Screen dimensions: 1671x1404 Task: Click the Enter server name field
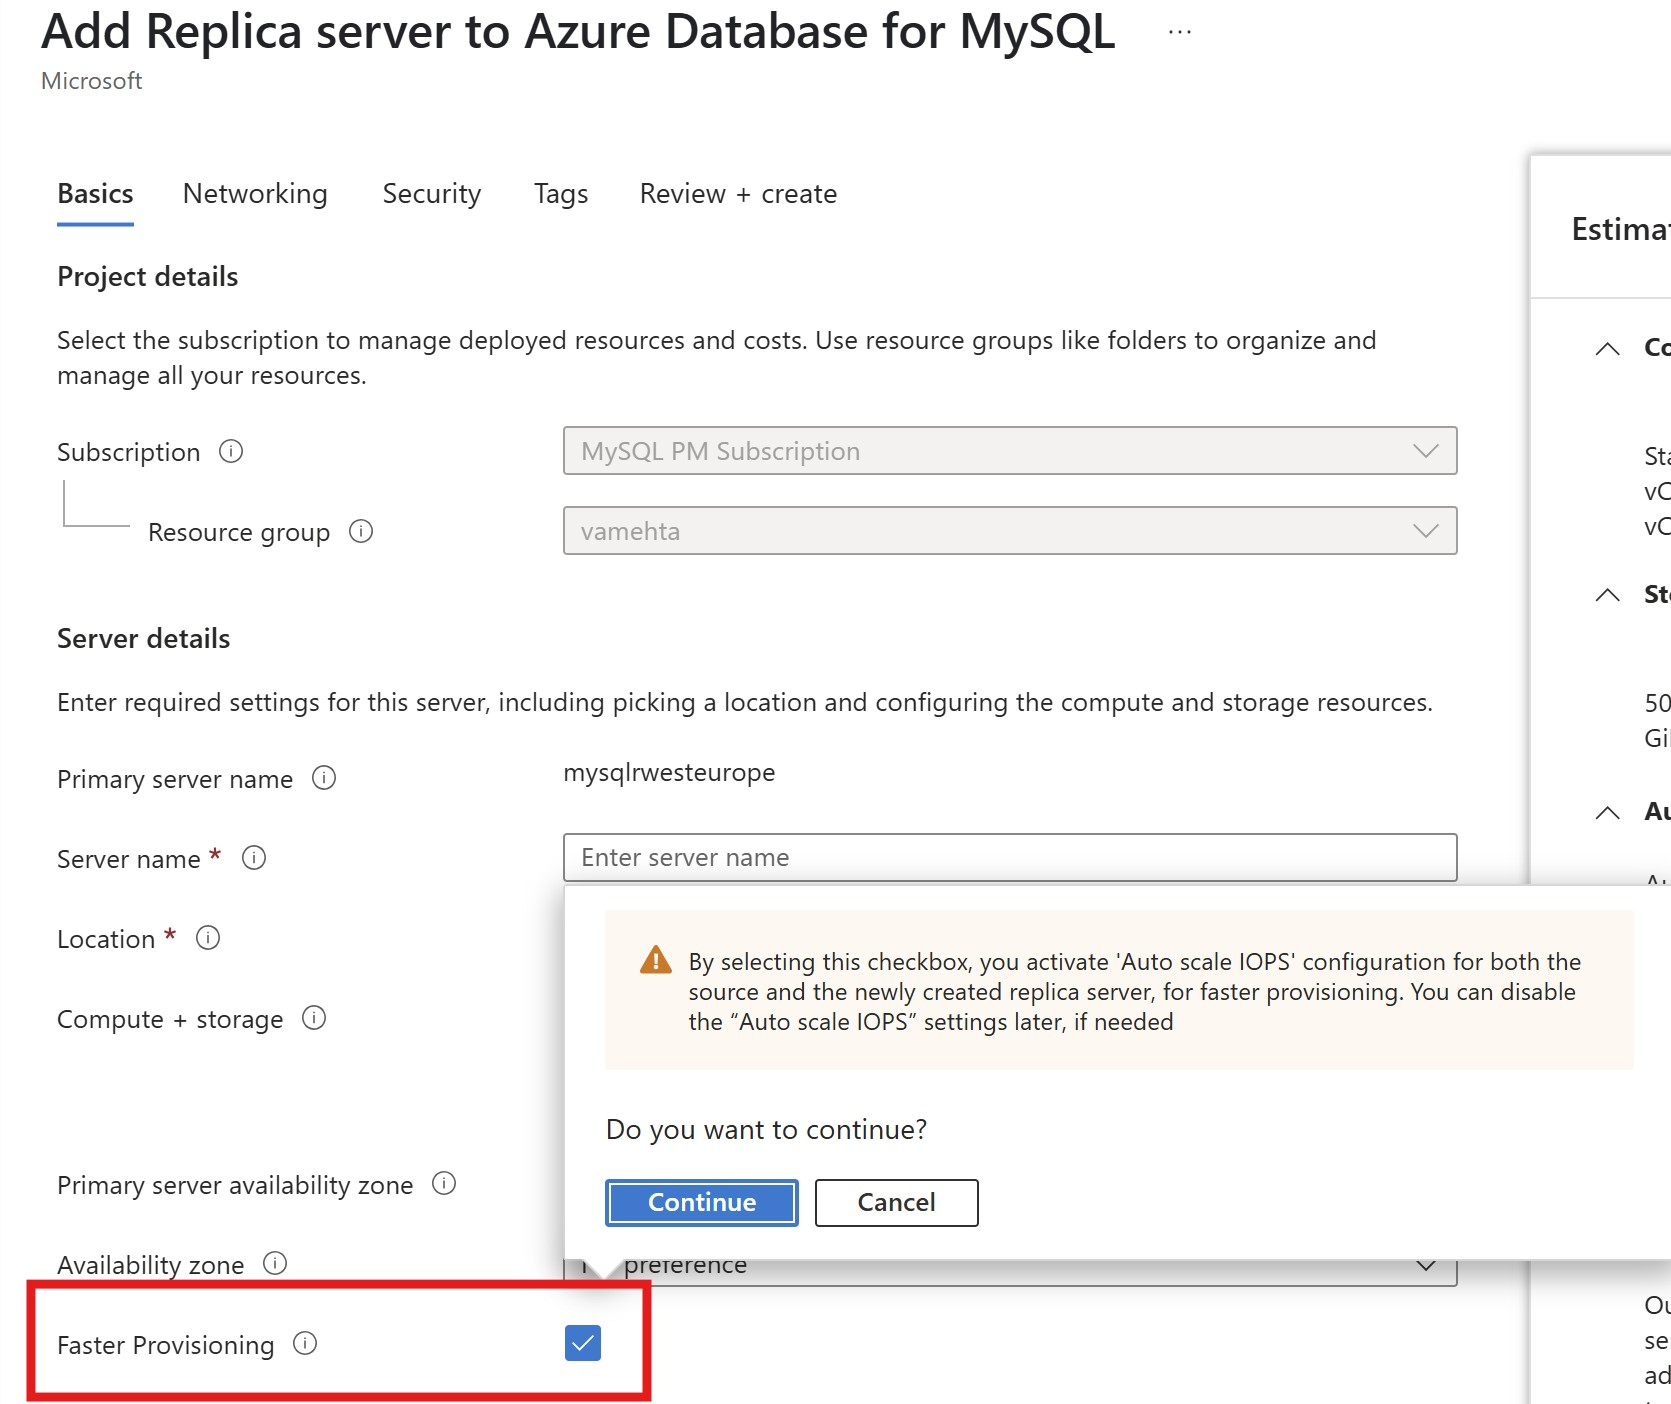pos(1010,858)
